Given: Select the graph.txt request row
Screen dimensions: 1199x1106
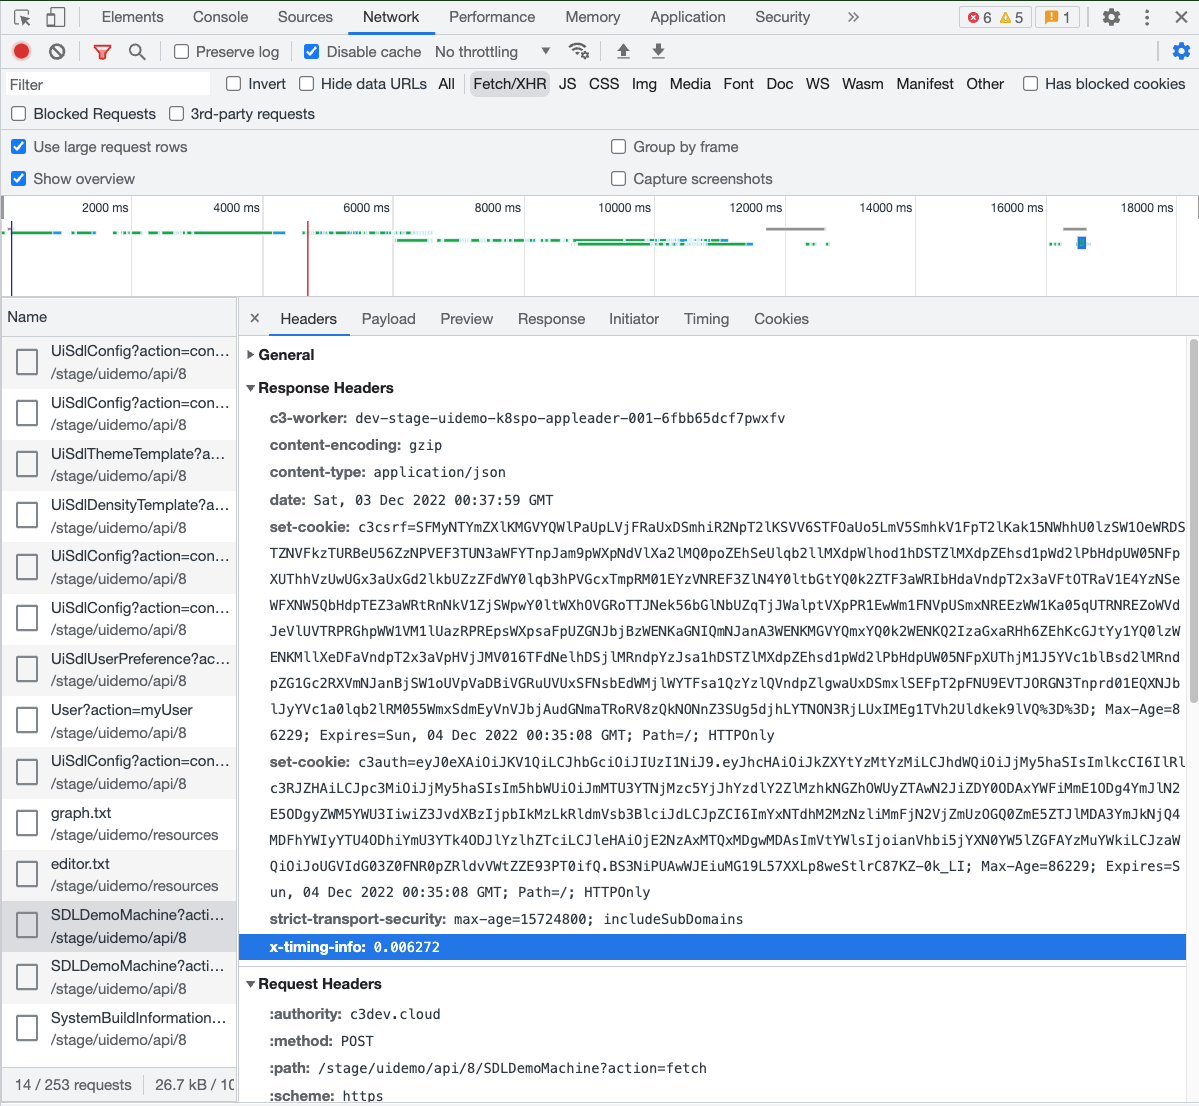Looking at the screenshot, I should [119, 823].
